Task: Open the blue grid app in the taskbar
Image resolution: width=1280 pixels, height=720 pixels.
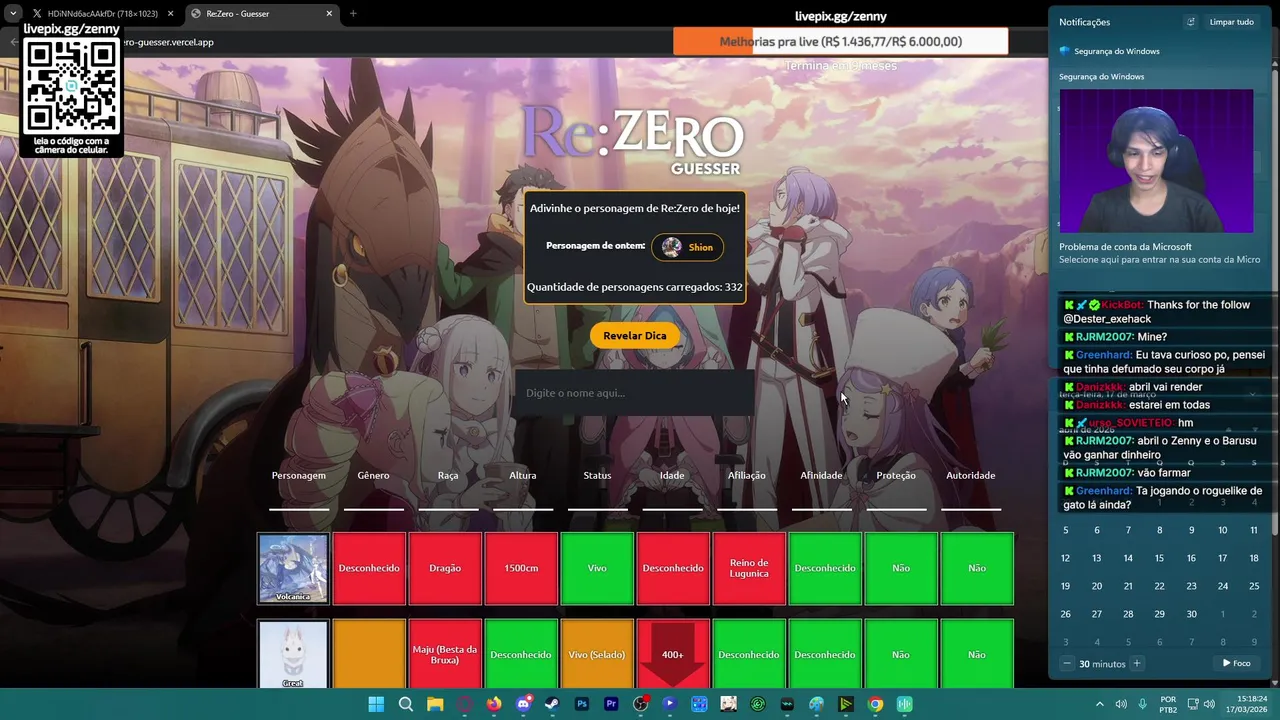Action: coord(699,704)
